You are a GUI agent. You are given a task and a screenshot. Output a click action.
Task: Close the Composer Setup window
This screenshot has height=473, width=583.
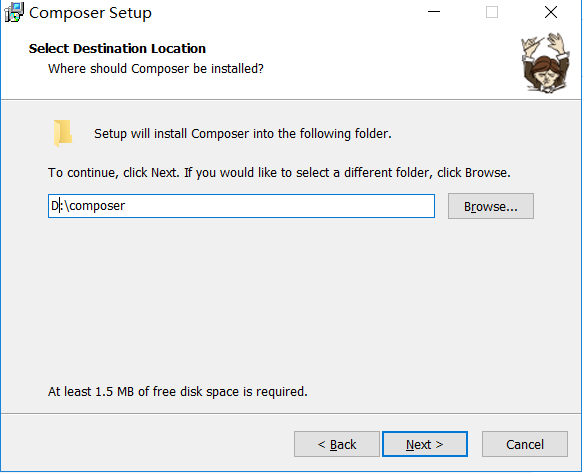[x=551, y=12]
